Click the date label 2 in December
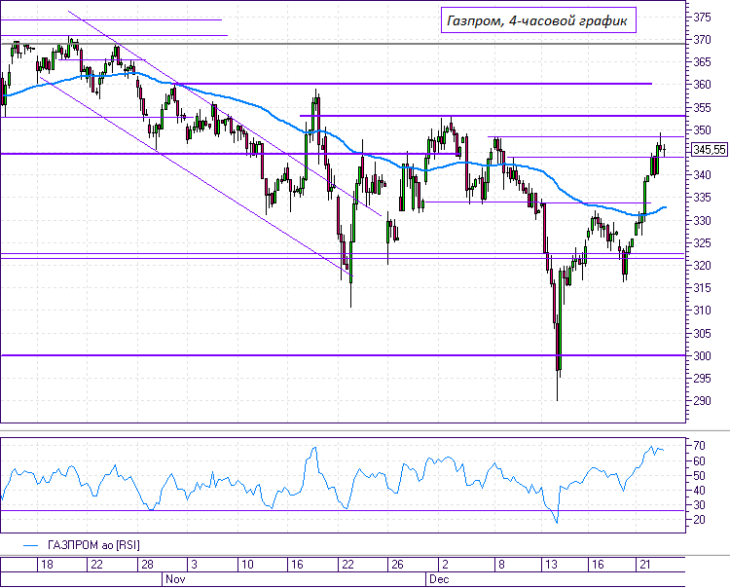 445,565
